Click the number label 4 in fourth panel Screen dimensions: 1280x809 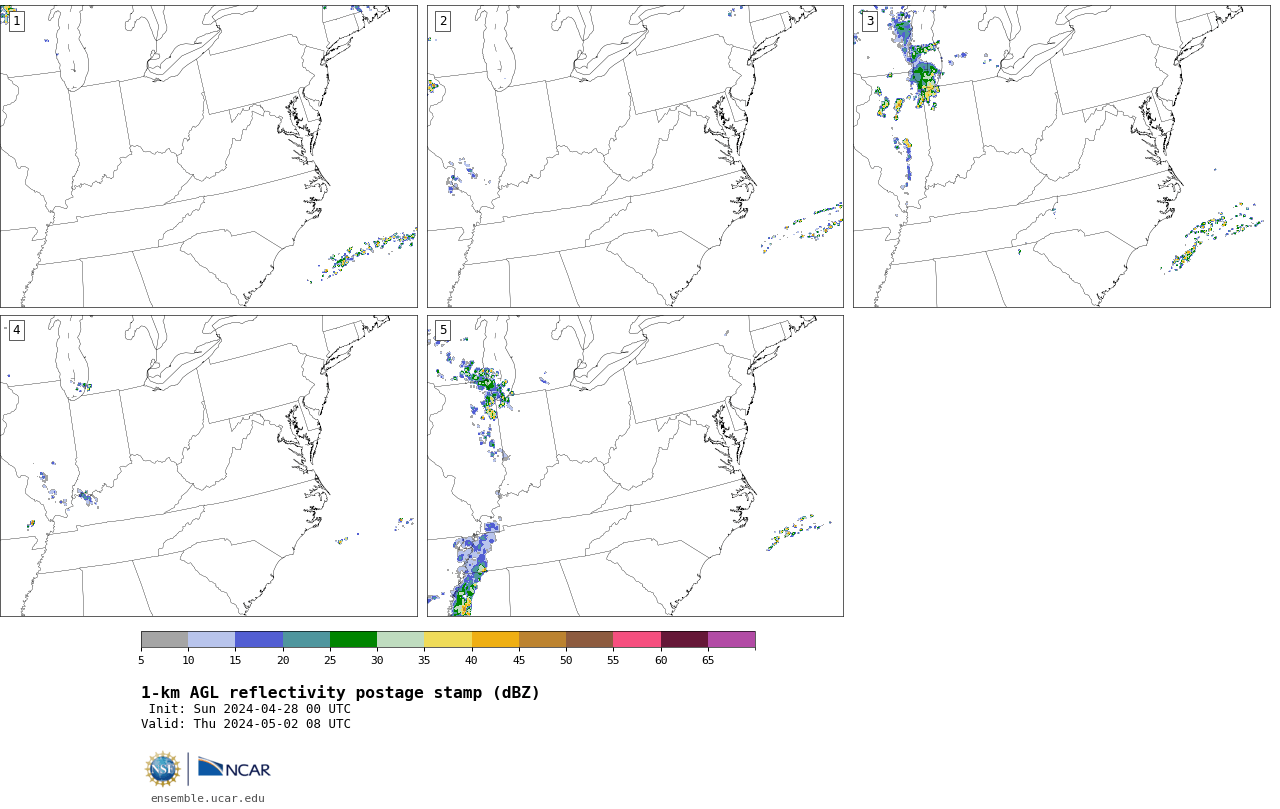[16, 330]
